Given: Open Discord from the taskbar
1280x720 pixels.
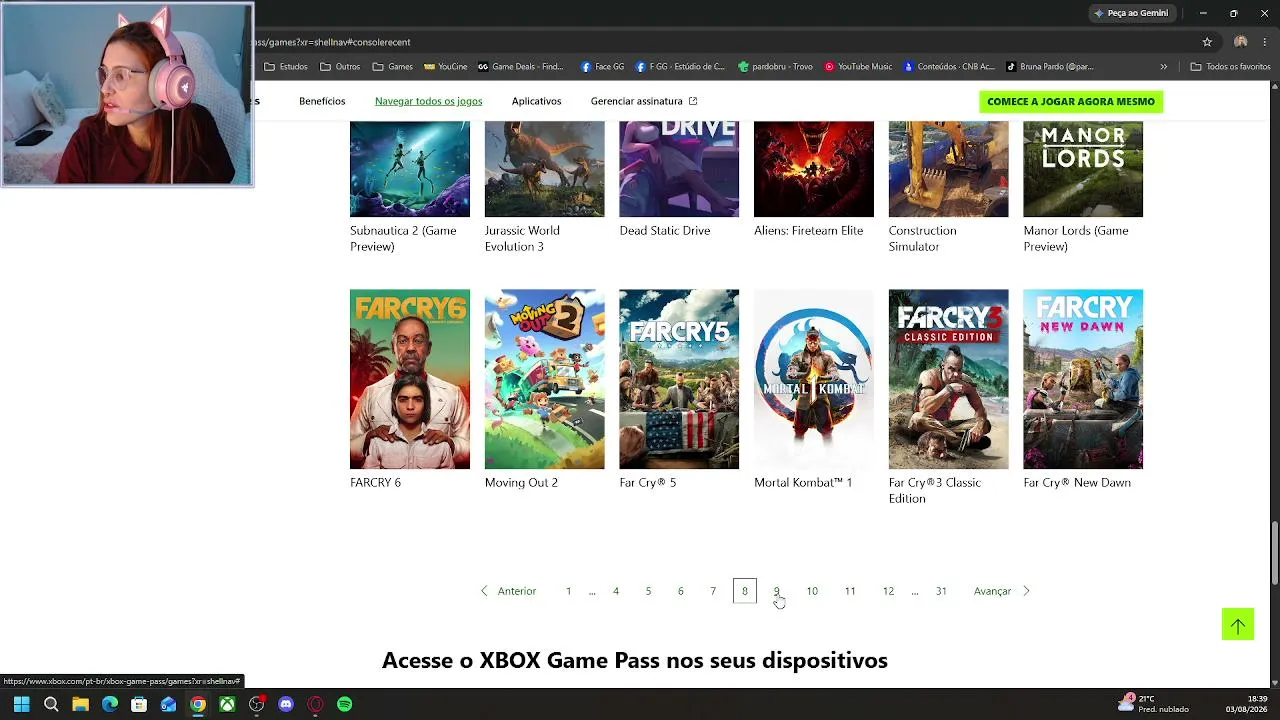Looking at the screenshot, I should point(286,704).
